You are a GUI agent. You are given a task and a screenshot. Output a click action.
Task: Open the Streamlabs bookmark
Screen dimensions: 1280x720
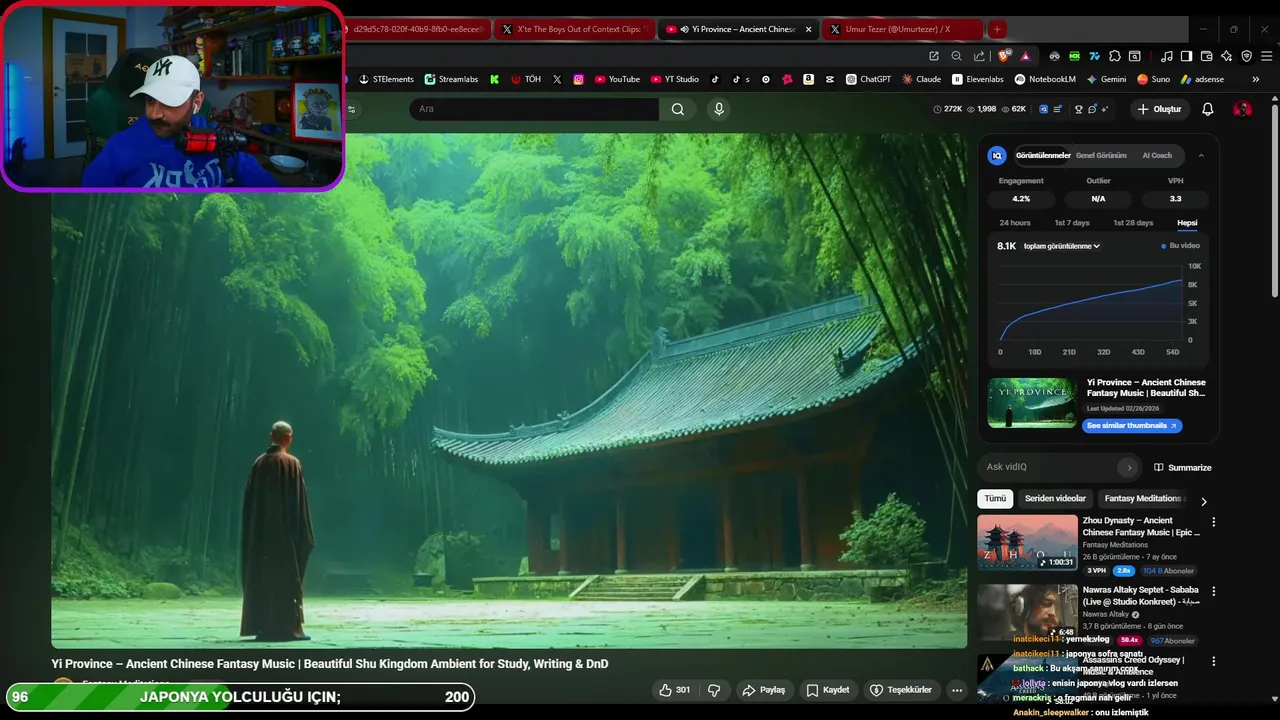(451, 79)
